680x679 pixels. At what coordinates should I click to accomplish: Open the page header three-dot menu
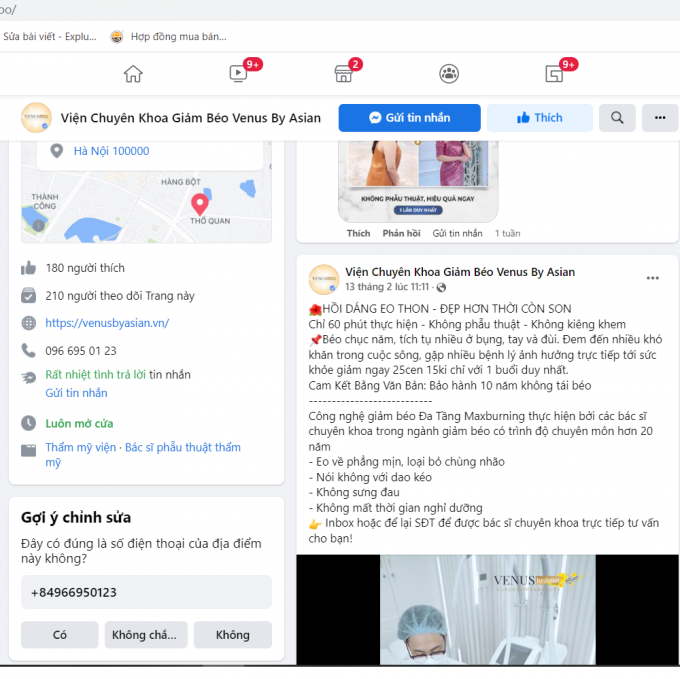coord(660,118)
